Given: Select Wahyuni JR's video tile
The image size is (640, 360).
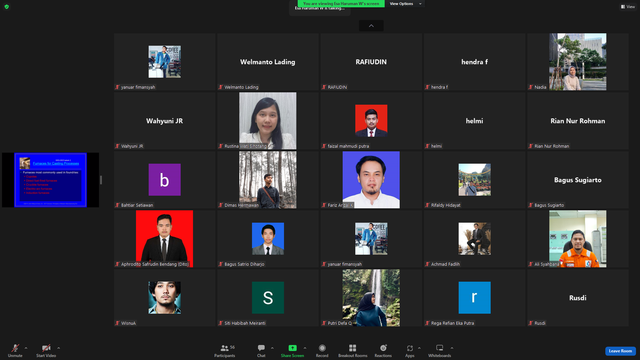Looking at the screenshot, I should [164, 121].
